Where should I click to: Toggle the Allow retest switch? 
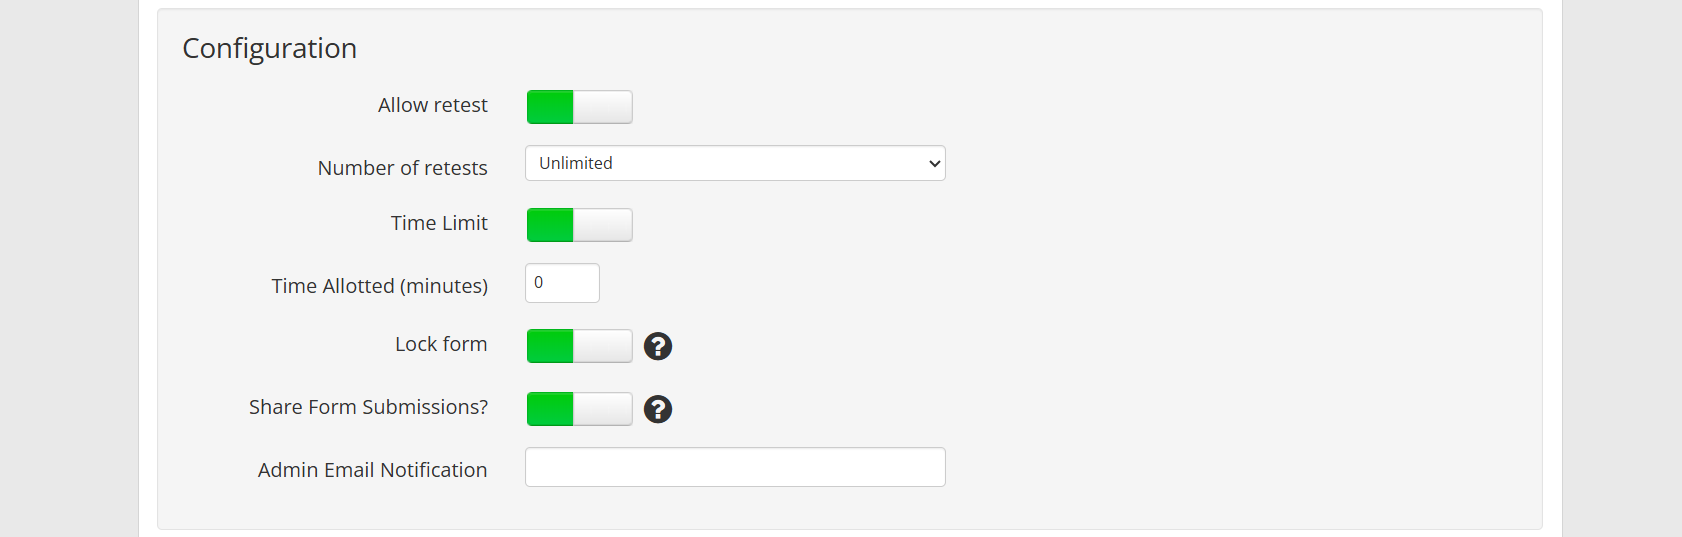coord(579,107)
